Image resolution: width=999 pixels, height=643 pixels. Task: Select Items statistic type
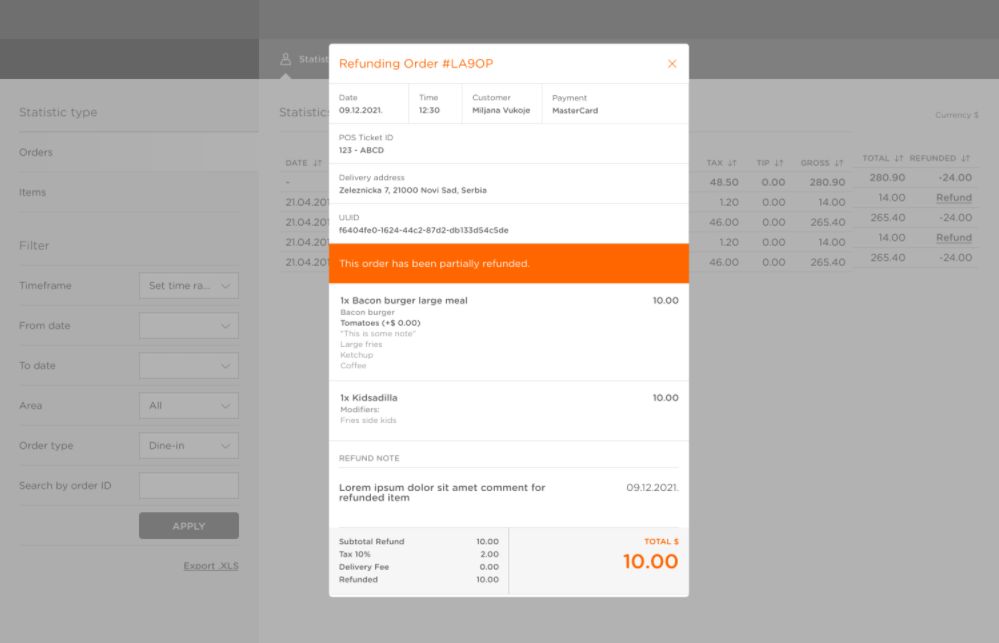pyautogui.click(x=32, y=193)
